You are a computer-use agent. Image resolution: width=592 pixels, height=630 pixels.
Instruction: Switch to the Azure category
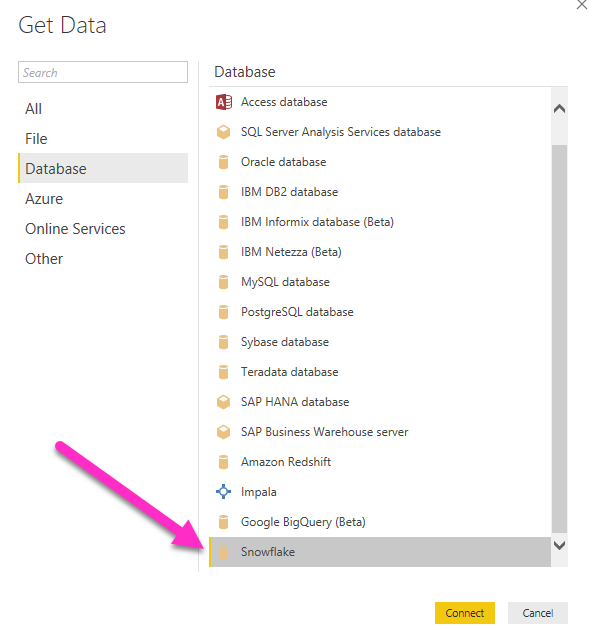tap(44, 199)
